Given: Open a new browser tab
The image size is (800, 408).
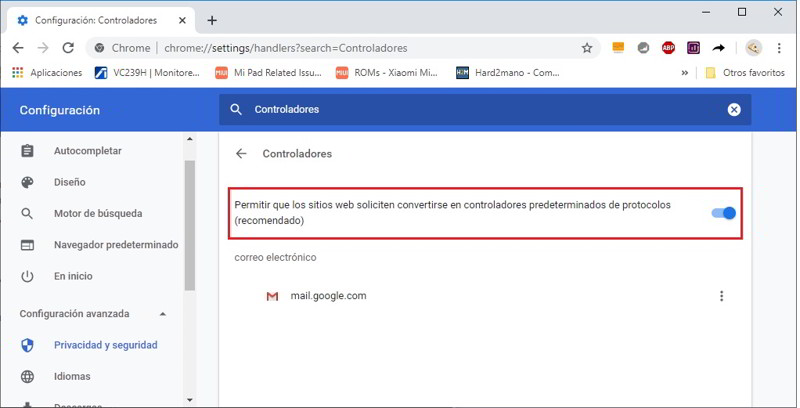Looking at the screenshot, I should 212,20.
